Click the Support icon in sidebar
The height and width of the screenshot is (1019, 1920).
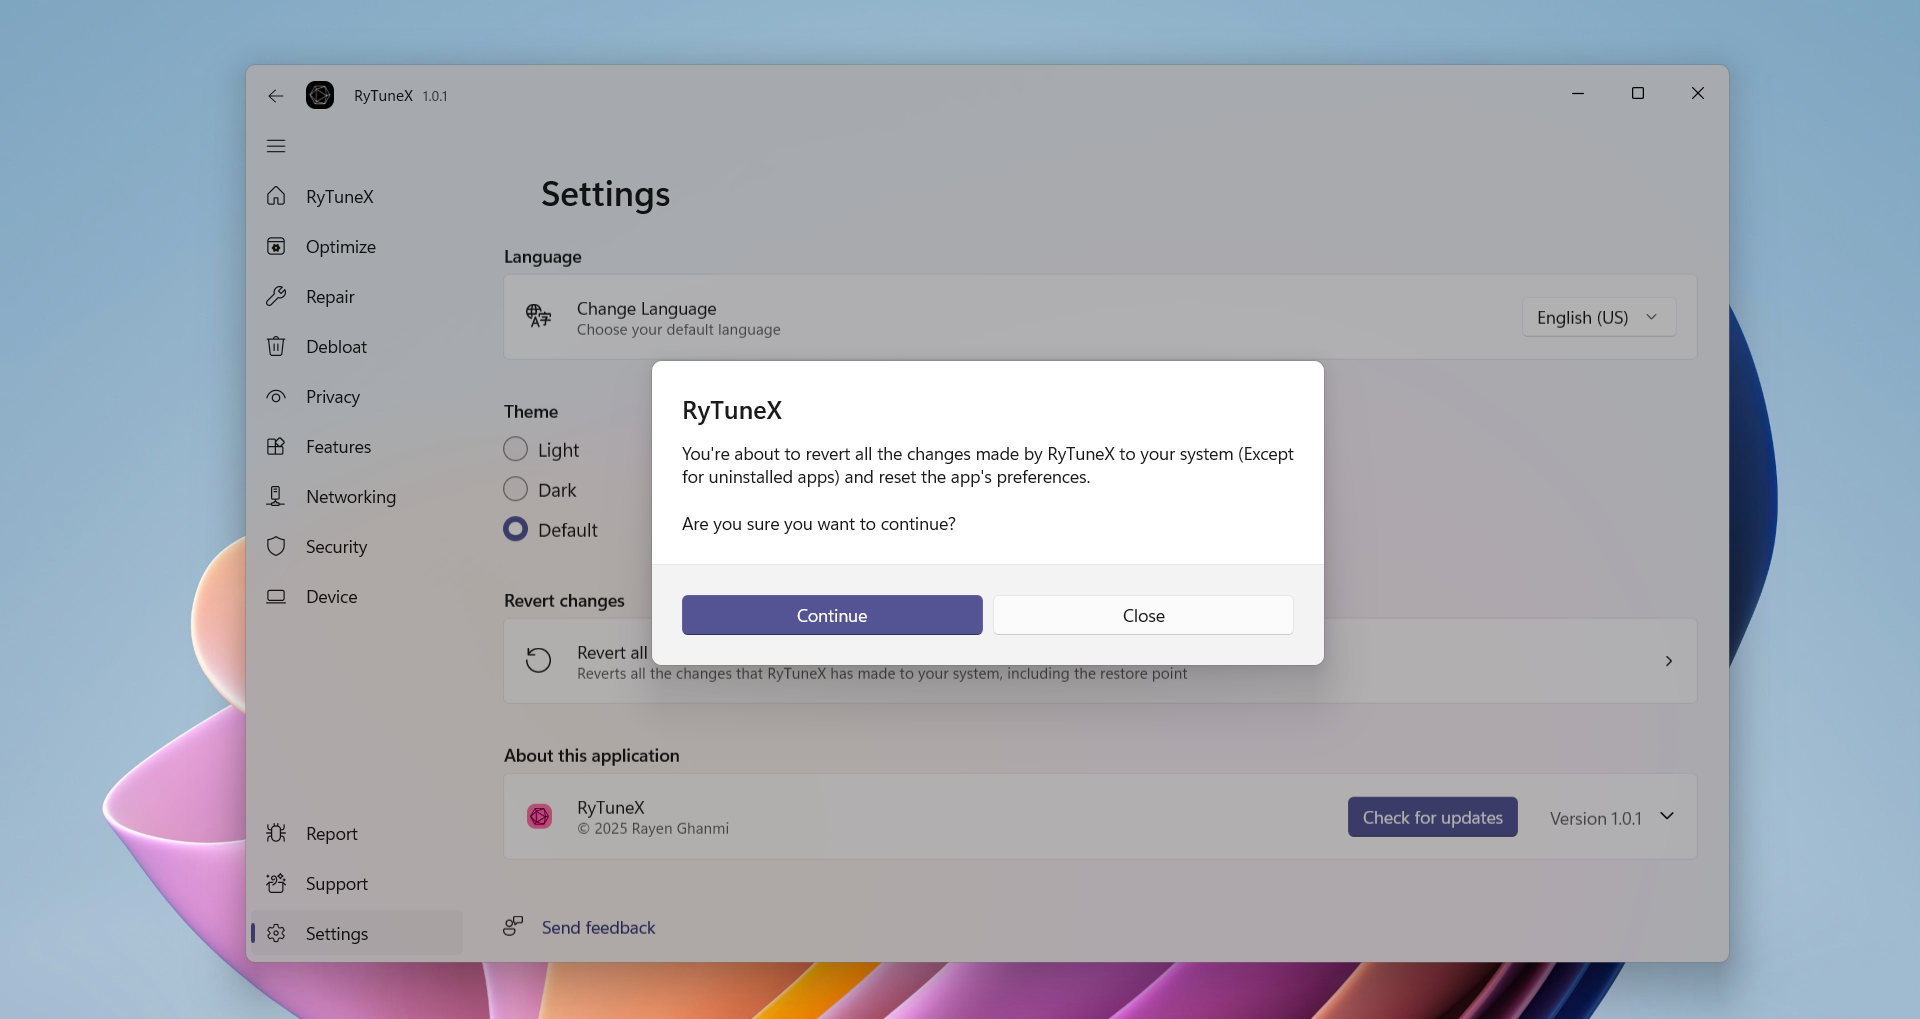tap(276, 883)
